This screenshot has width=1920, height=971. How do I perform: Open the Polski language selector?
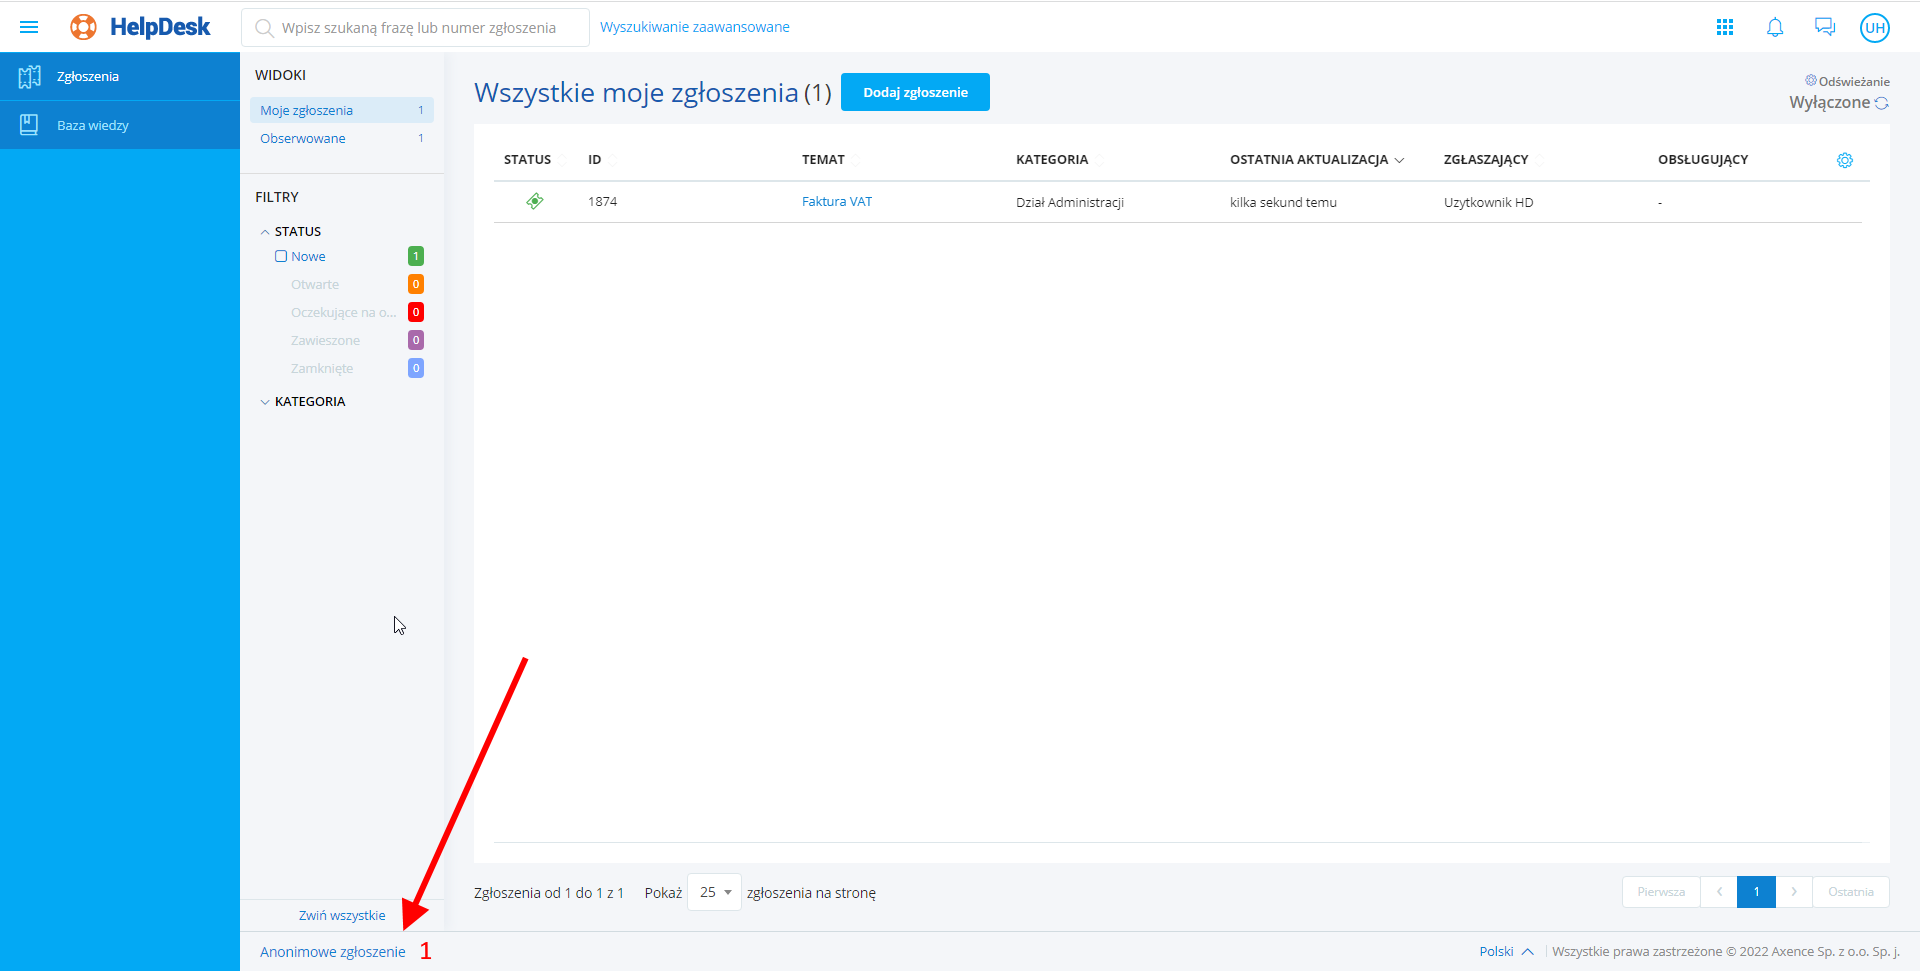(x=1505, y=951)
